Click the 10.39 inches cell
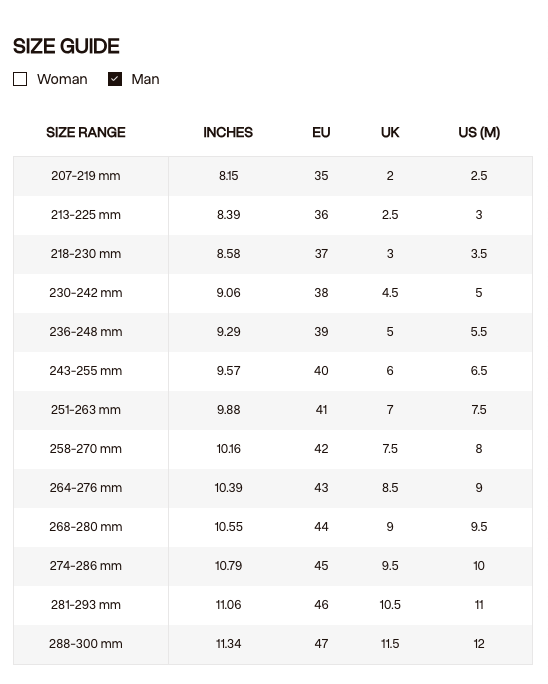Viewport: 548px width, 684px height. [228, 488]
